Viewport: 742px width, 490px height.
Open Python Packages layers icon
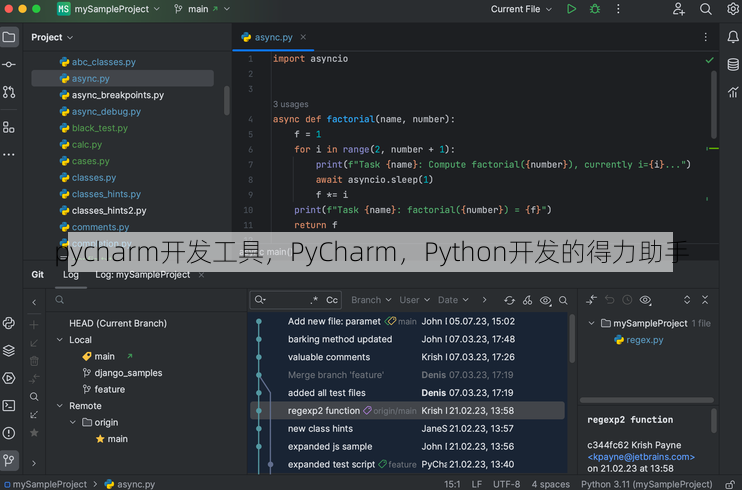9,351
